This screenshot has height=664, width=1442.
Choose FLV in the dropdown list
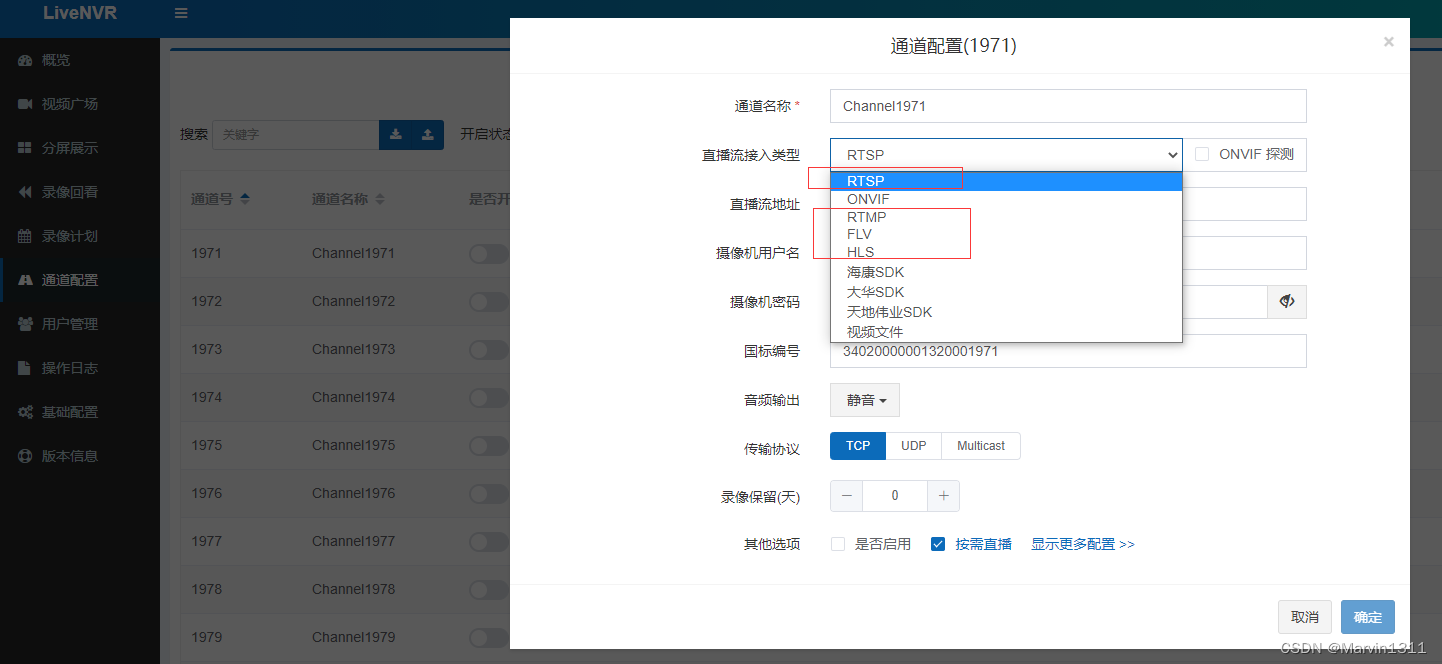(1006, 234)
